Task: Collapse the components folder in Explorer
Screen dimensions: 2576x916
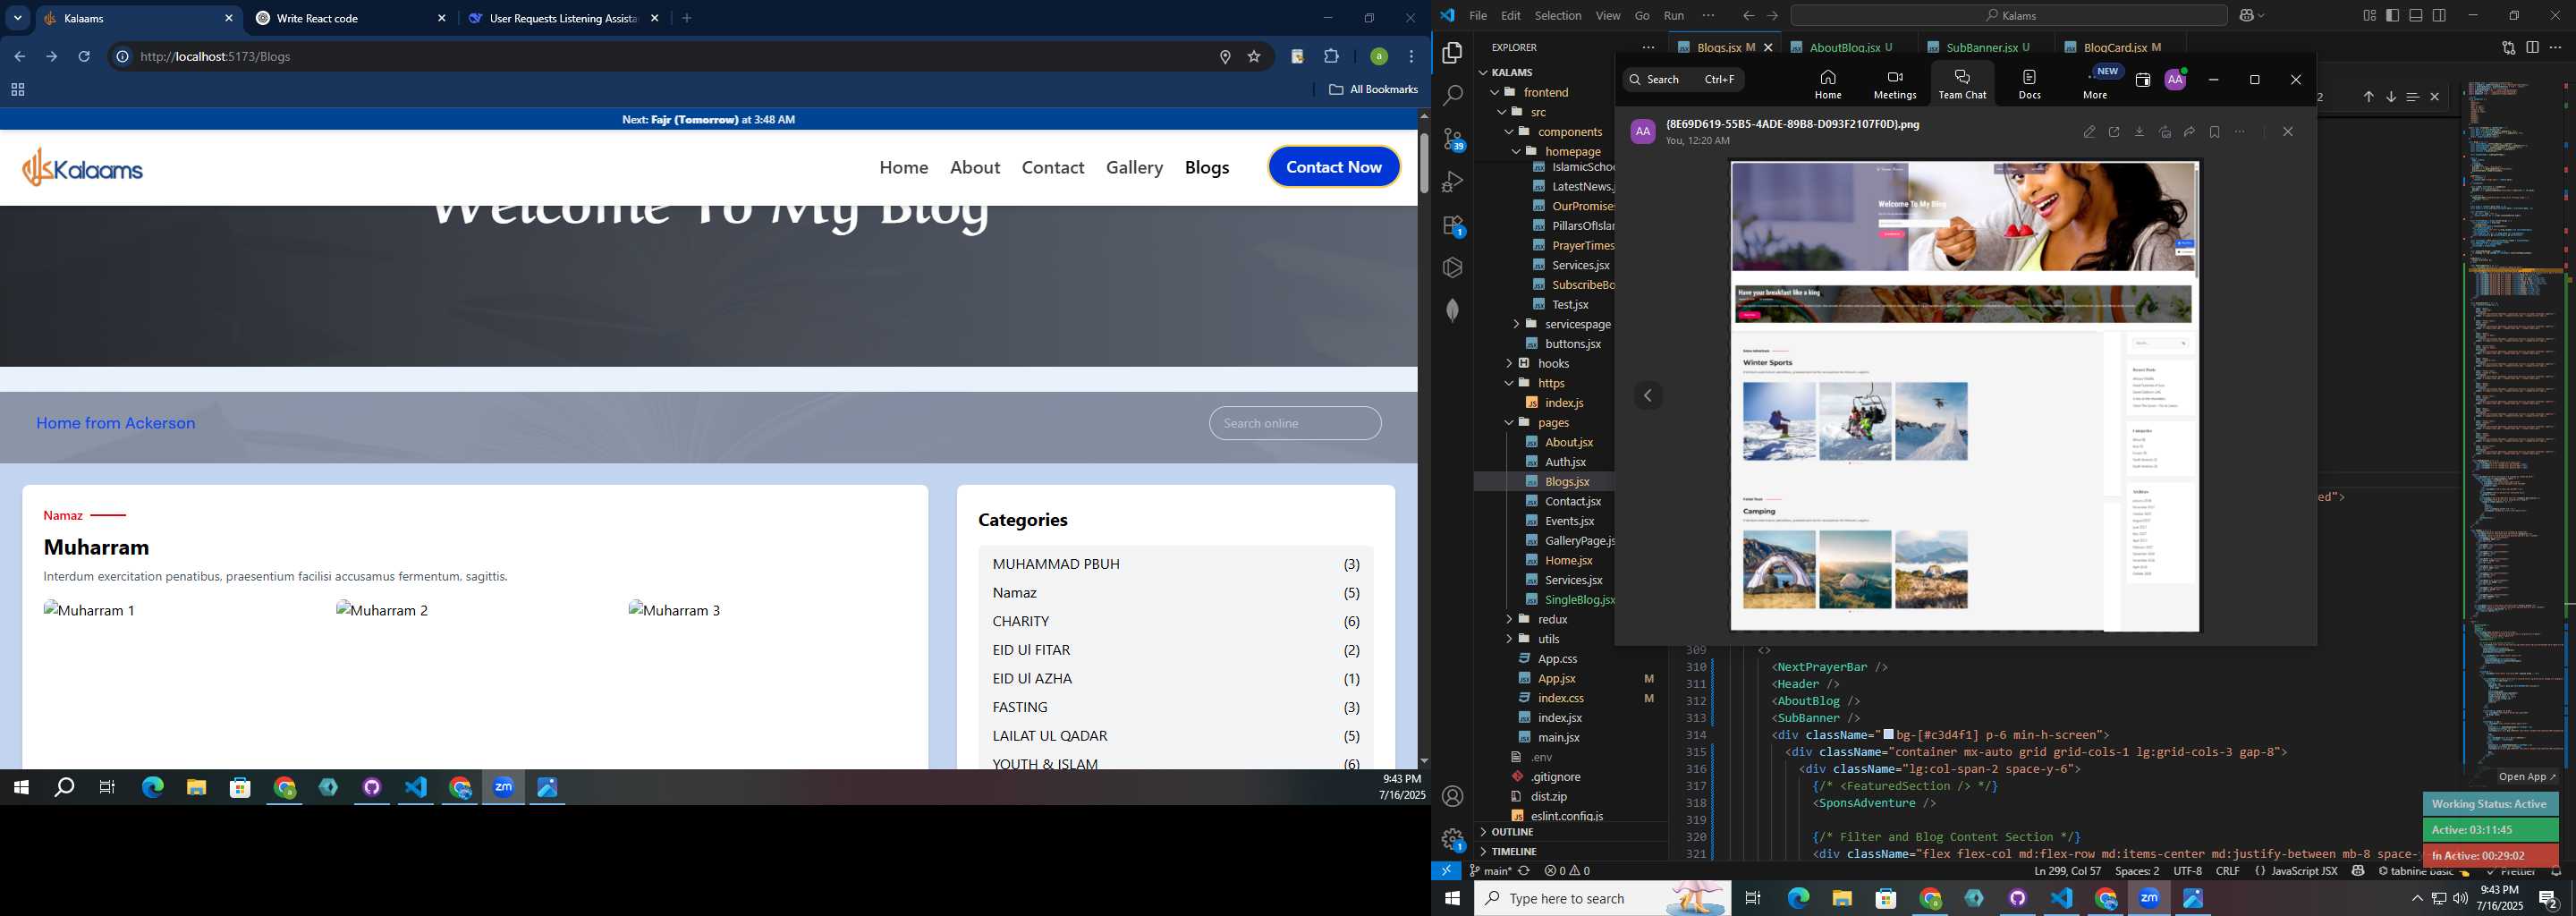Action: point(1509,132)
